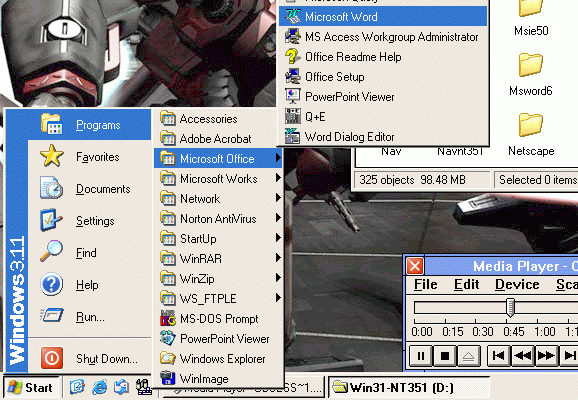
Task: Open the Netscape folder icon
Action: pos(531,125)
